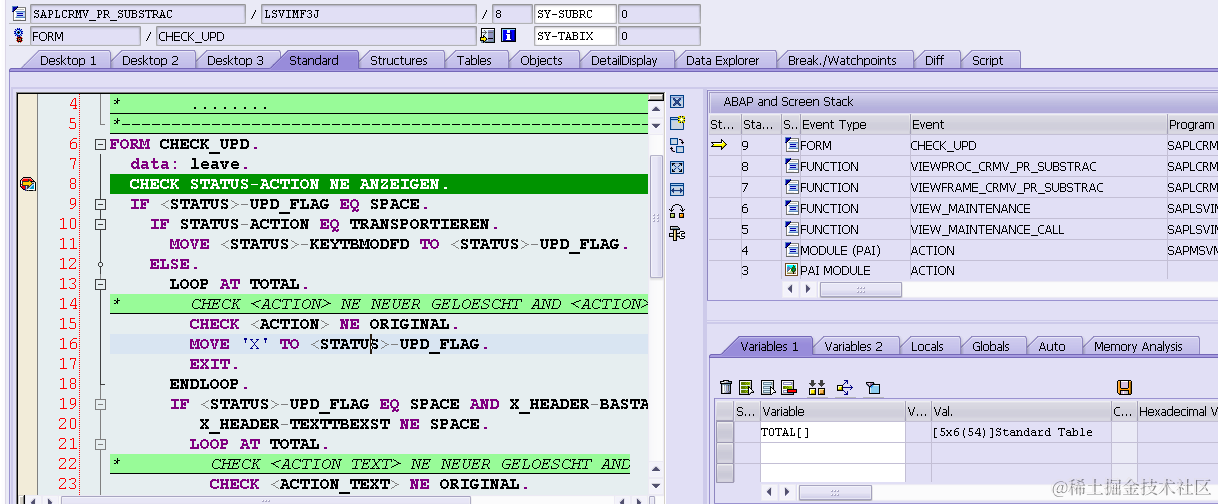Click the new tool icon with yellow star
This screenshot has width=1218, height=504.
(677, 123)
